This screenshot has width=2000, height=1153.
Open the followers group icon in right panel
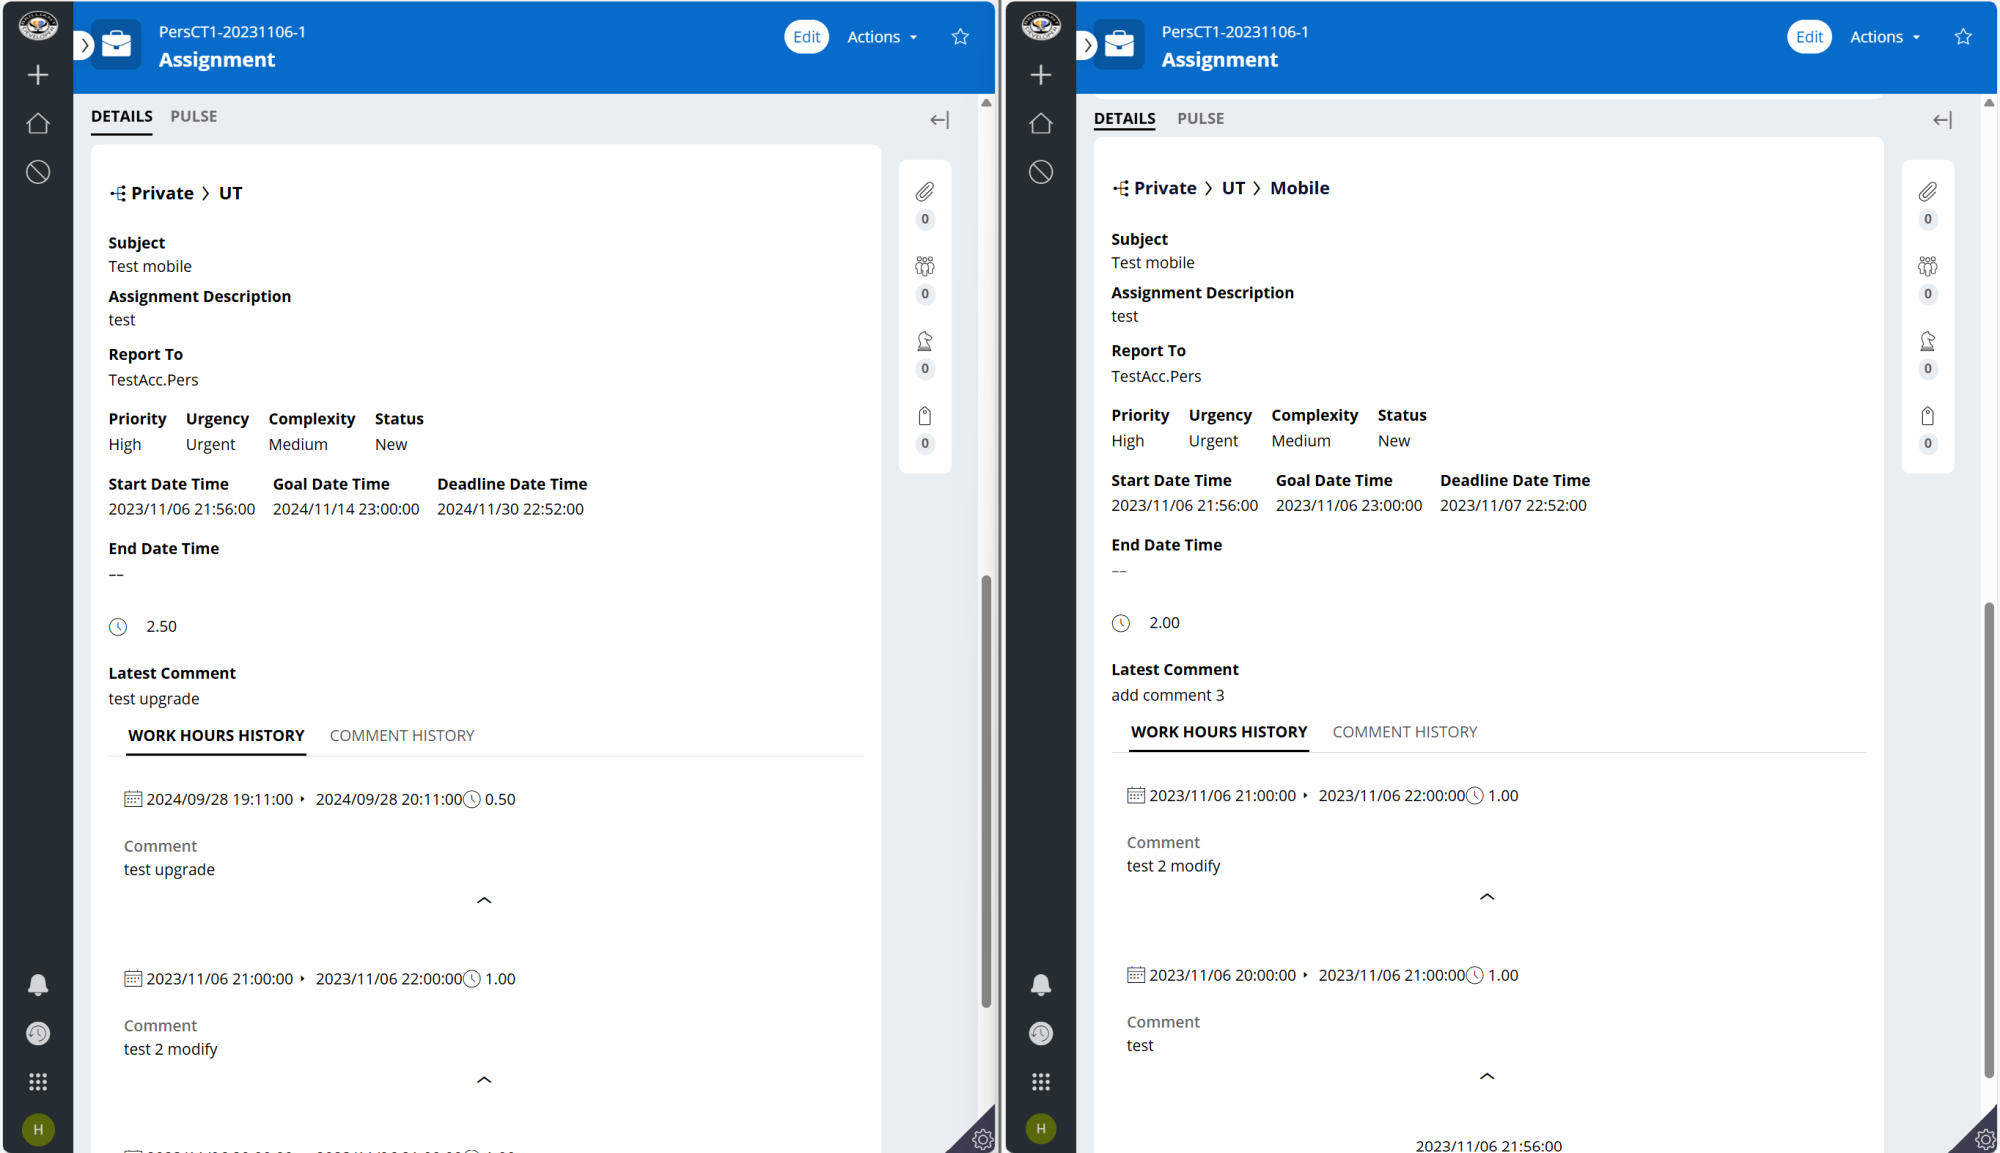click(1927, 266)
